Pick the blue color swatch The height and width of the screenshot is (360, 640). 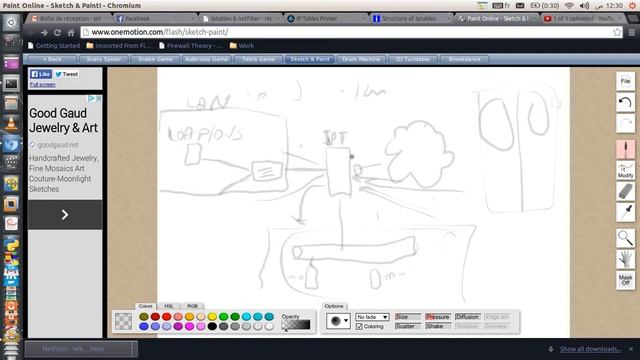144,327
